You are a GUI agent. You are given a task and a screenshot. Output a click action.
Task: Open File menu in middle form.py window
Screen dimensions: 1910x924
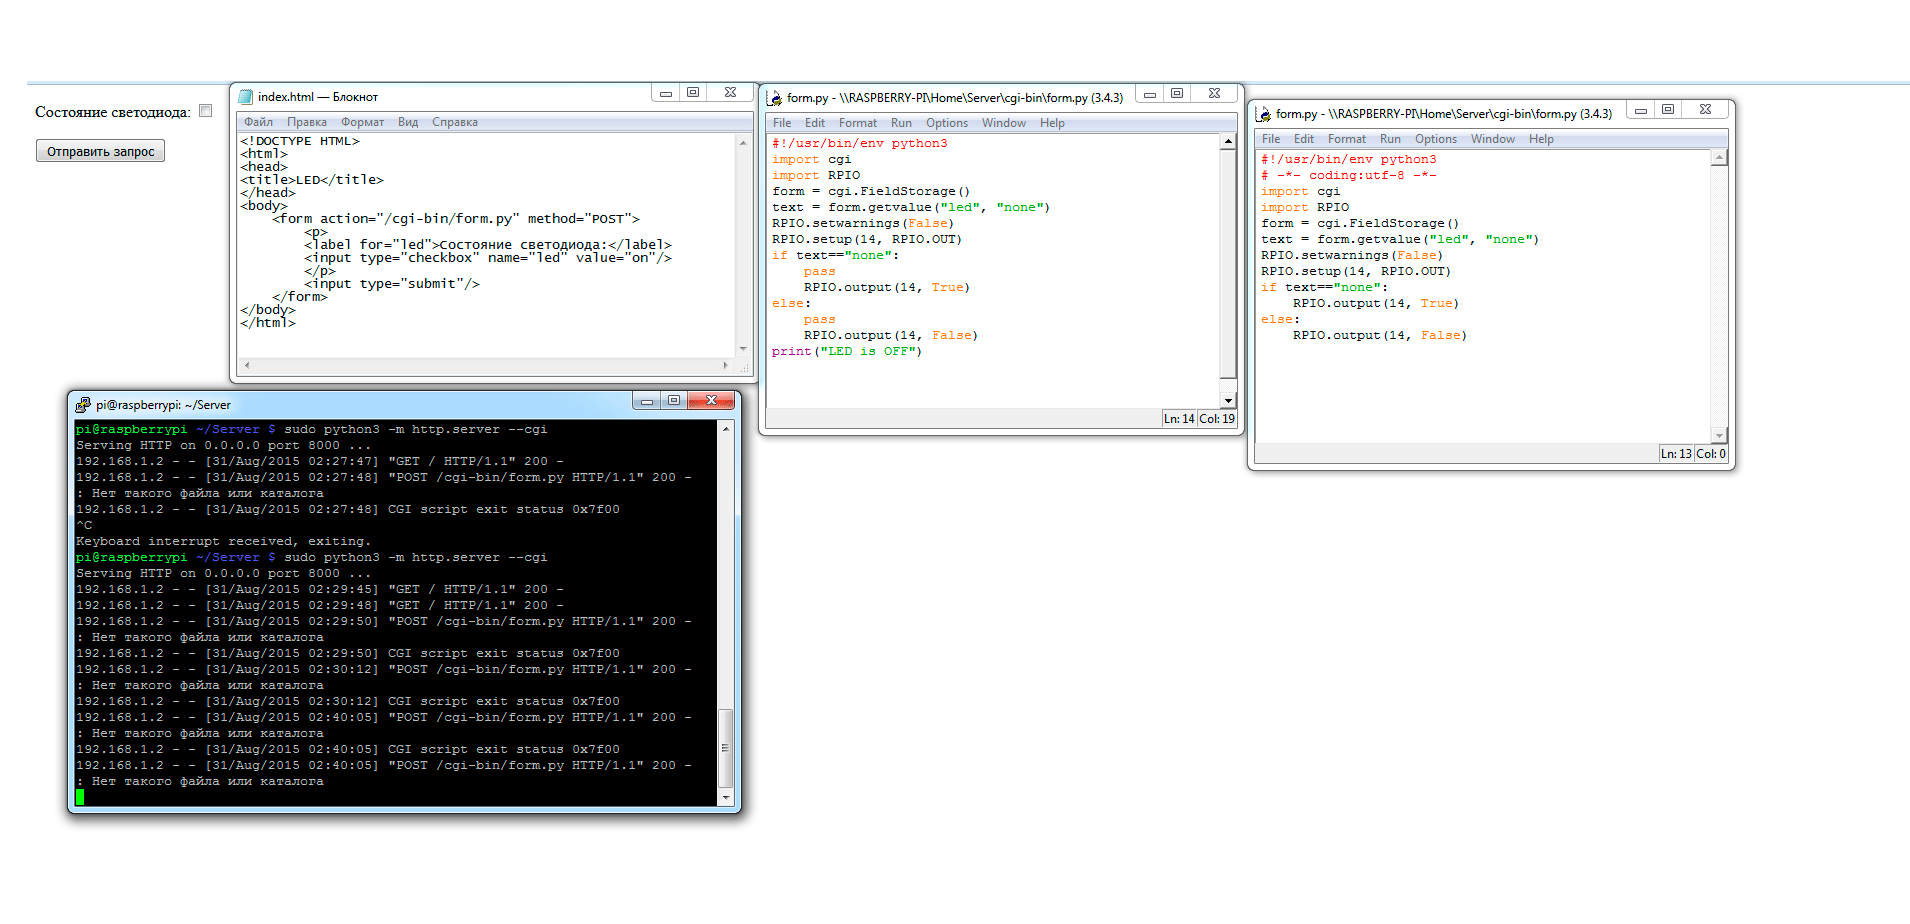[x=782, y=123]
